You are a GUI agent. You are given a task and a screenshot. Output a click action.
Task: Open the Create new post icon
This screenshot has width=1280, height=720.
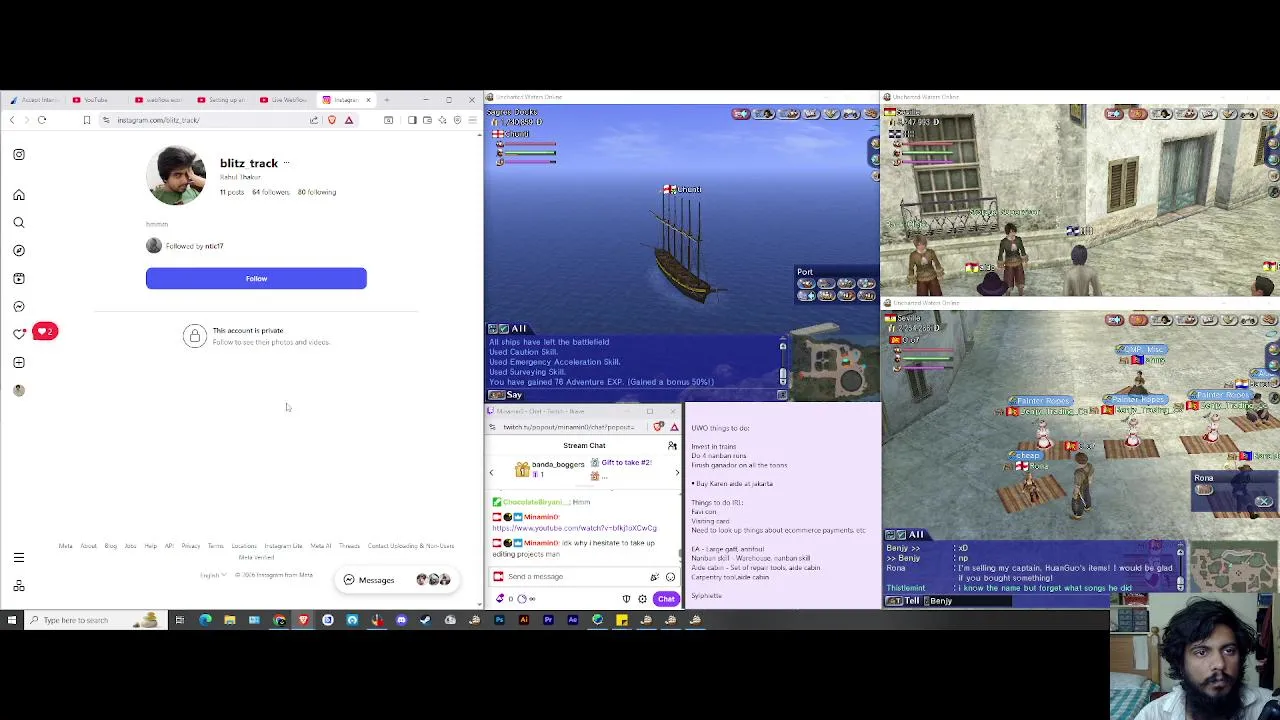coord(19,362)
